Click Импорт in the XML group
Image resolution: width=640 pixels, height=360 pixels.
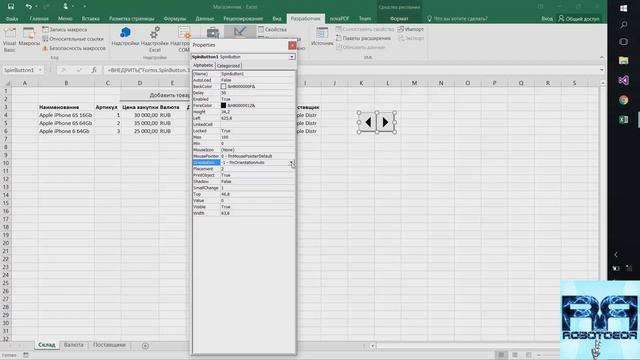[411, 29]
